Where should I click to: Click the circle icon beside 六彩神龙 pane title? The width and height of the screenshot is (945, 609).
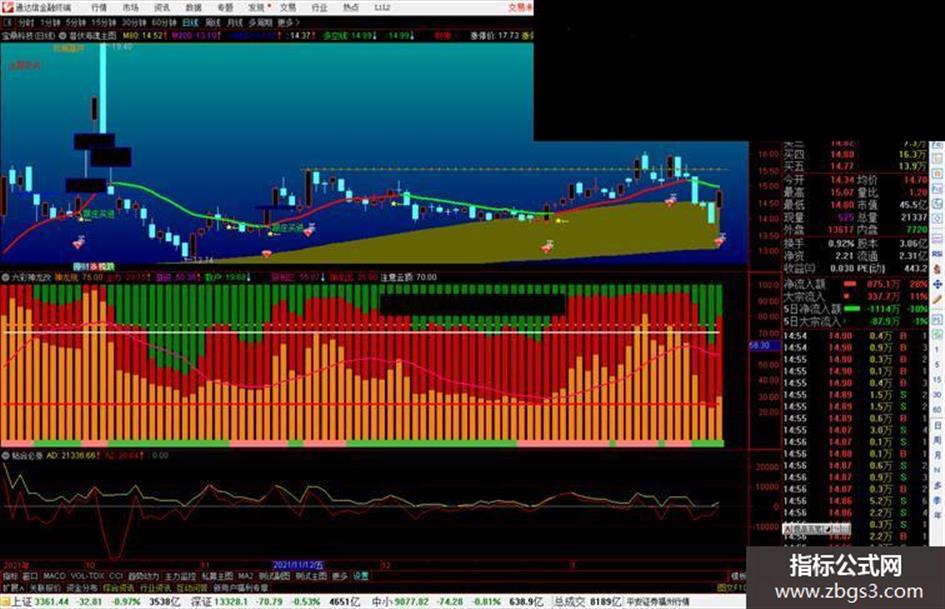point(5,277)
